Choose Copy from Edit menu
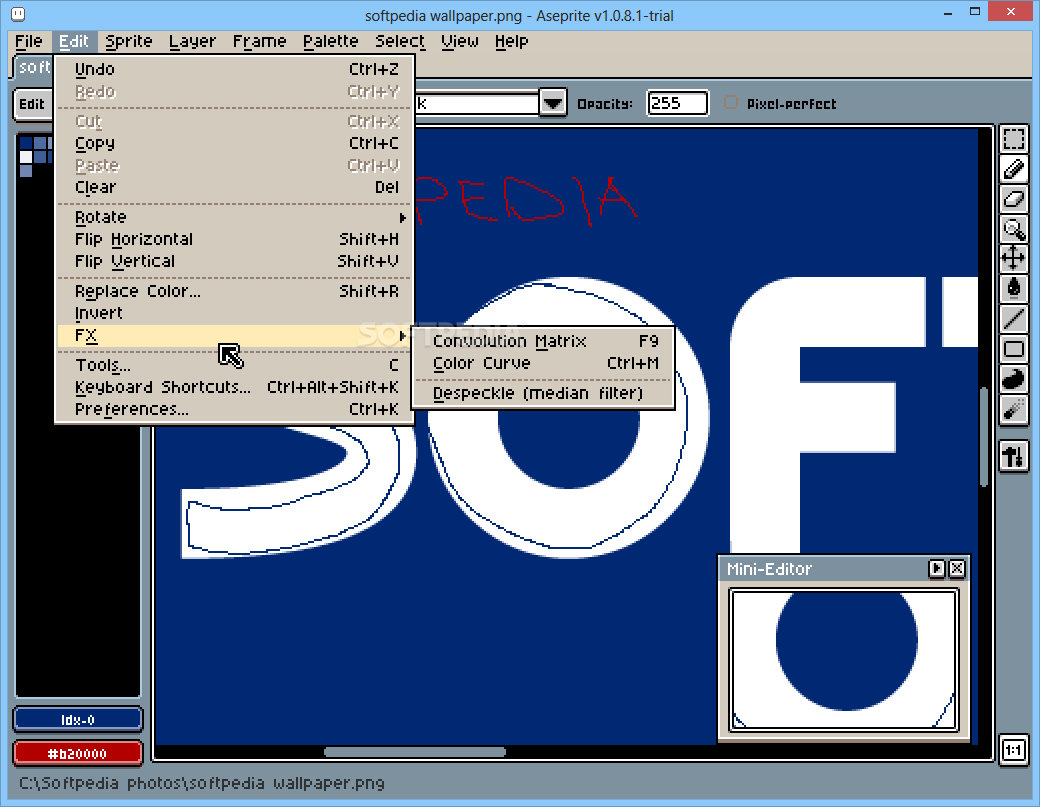1040x807 pixels. click(x=235, y=143)
